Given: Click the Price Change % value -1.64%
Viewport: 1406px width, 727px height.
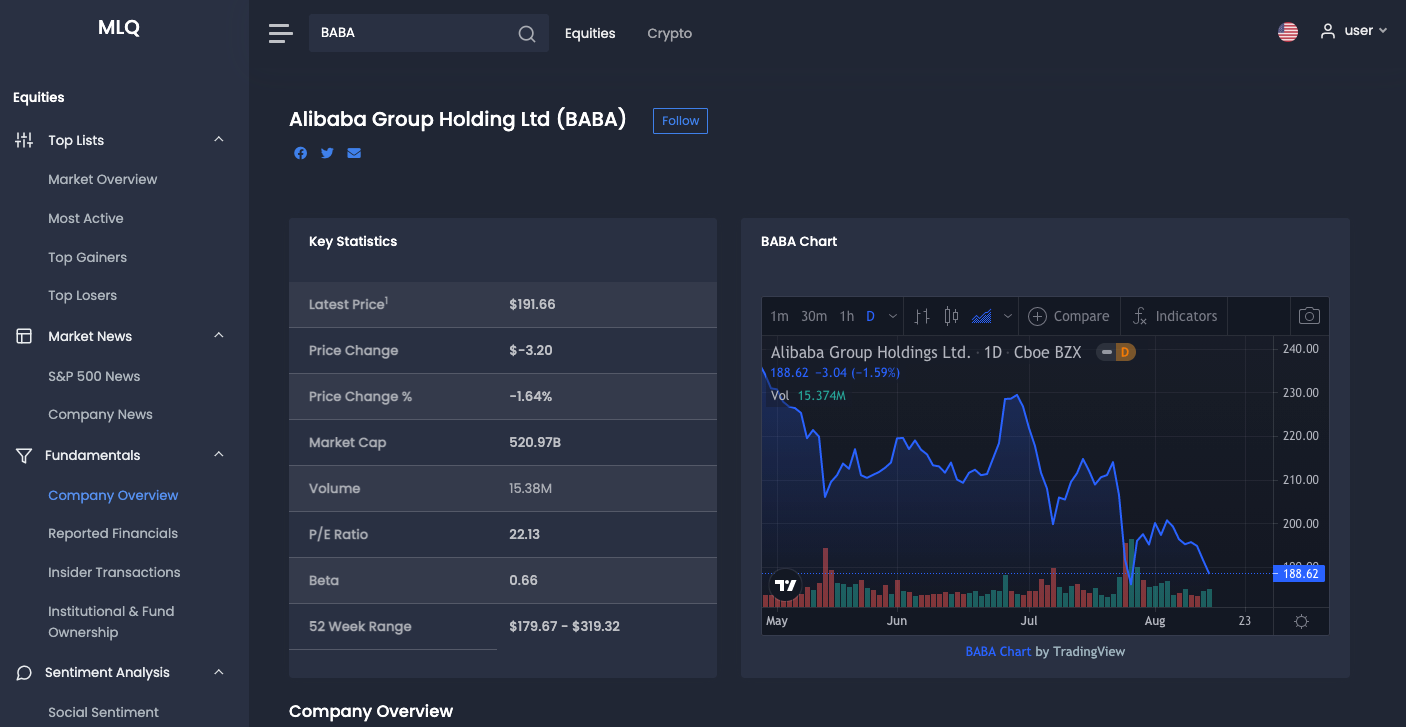Looking at the screenshot, I should (531, 396).
